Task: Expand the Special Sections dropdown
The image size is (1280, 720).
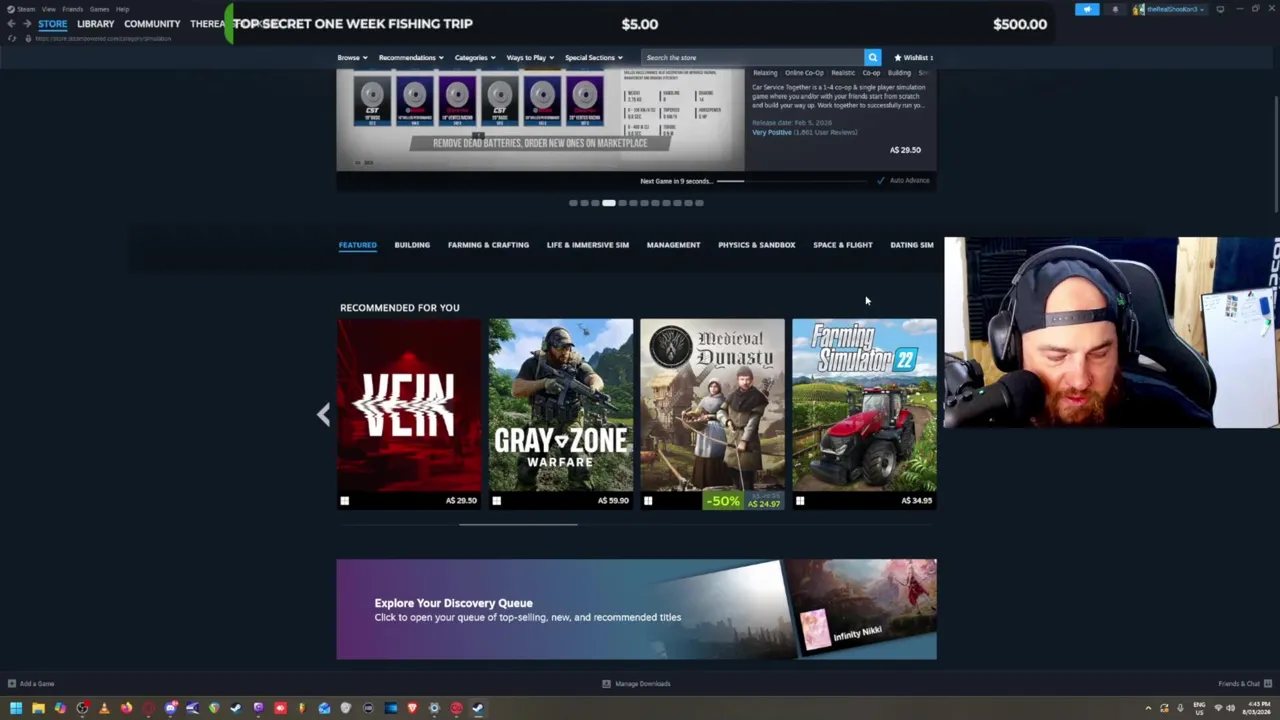Action: pos(594,58)
